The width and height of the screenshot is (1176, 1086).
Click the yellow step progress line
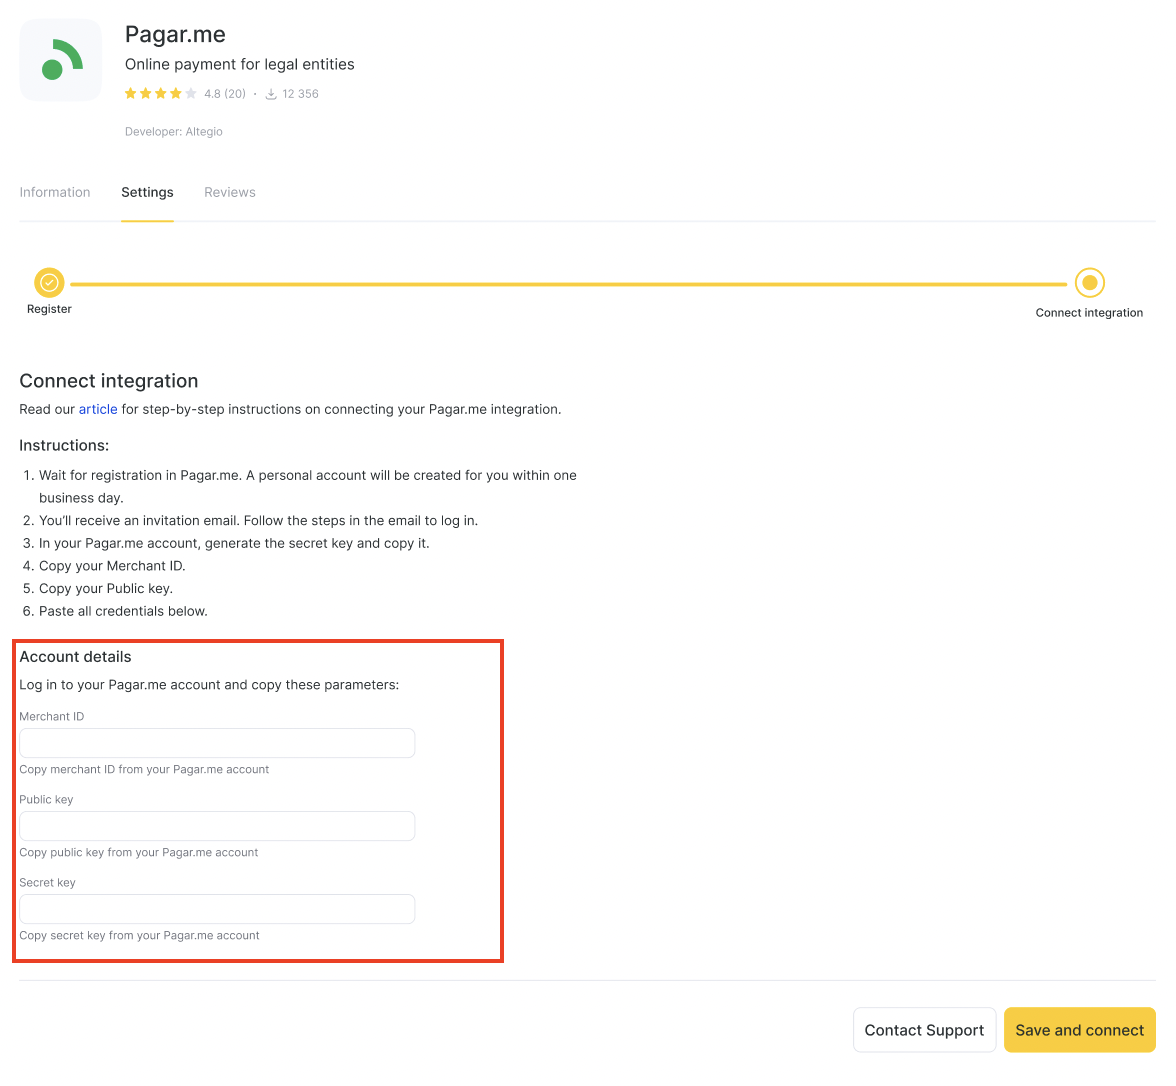click(568, 284)
